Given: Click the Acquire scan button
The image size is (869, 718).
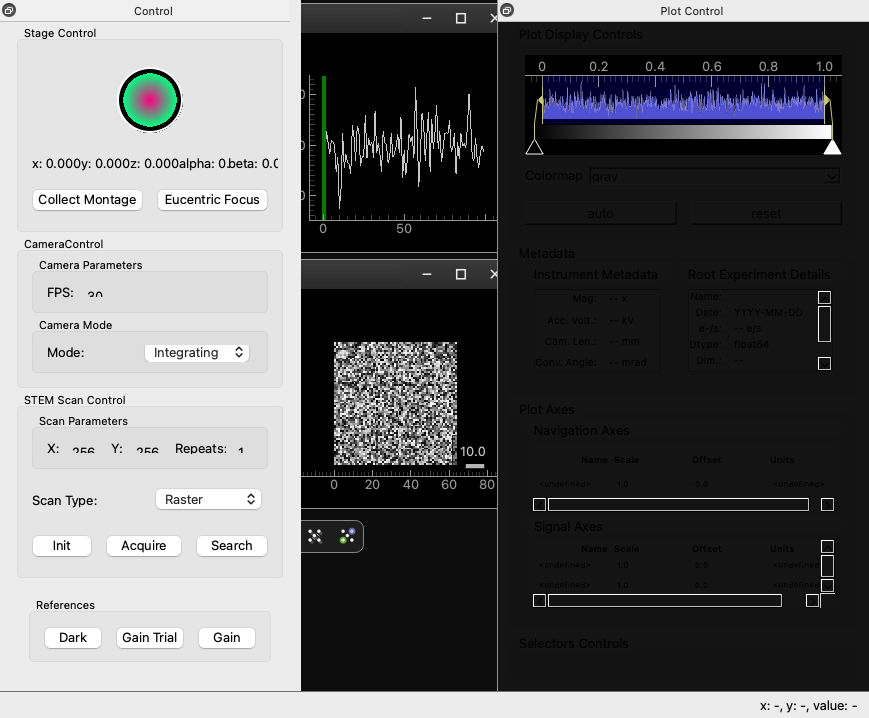Looking at the screenshot, I should pos(144,546).
